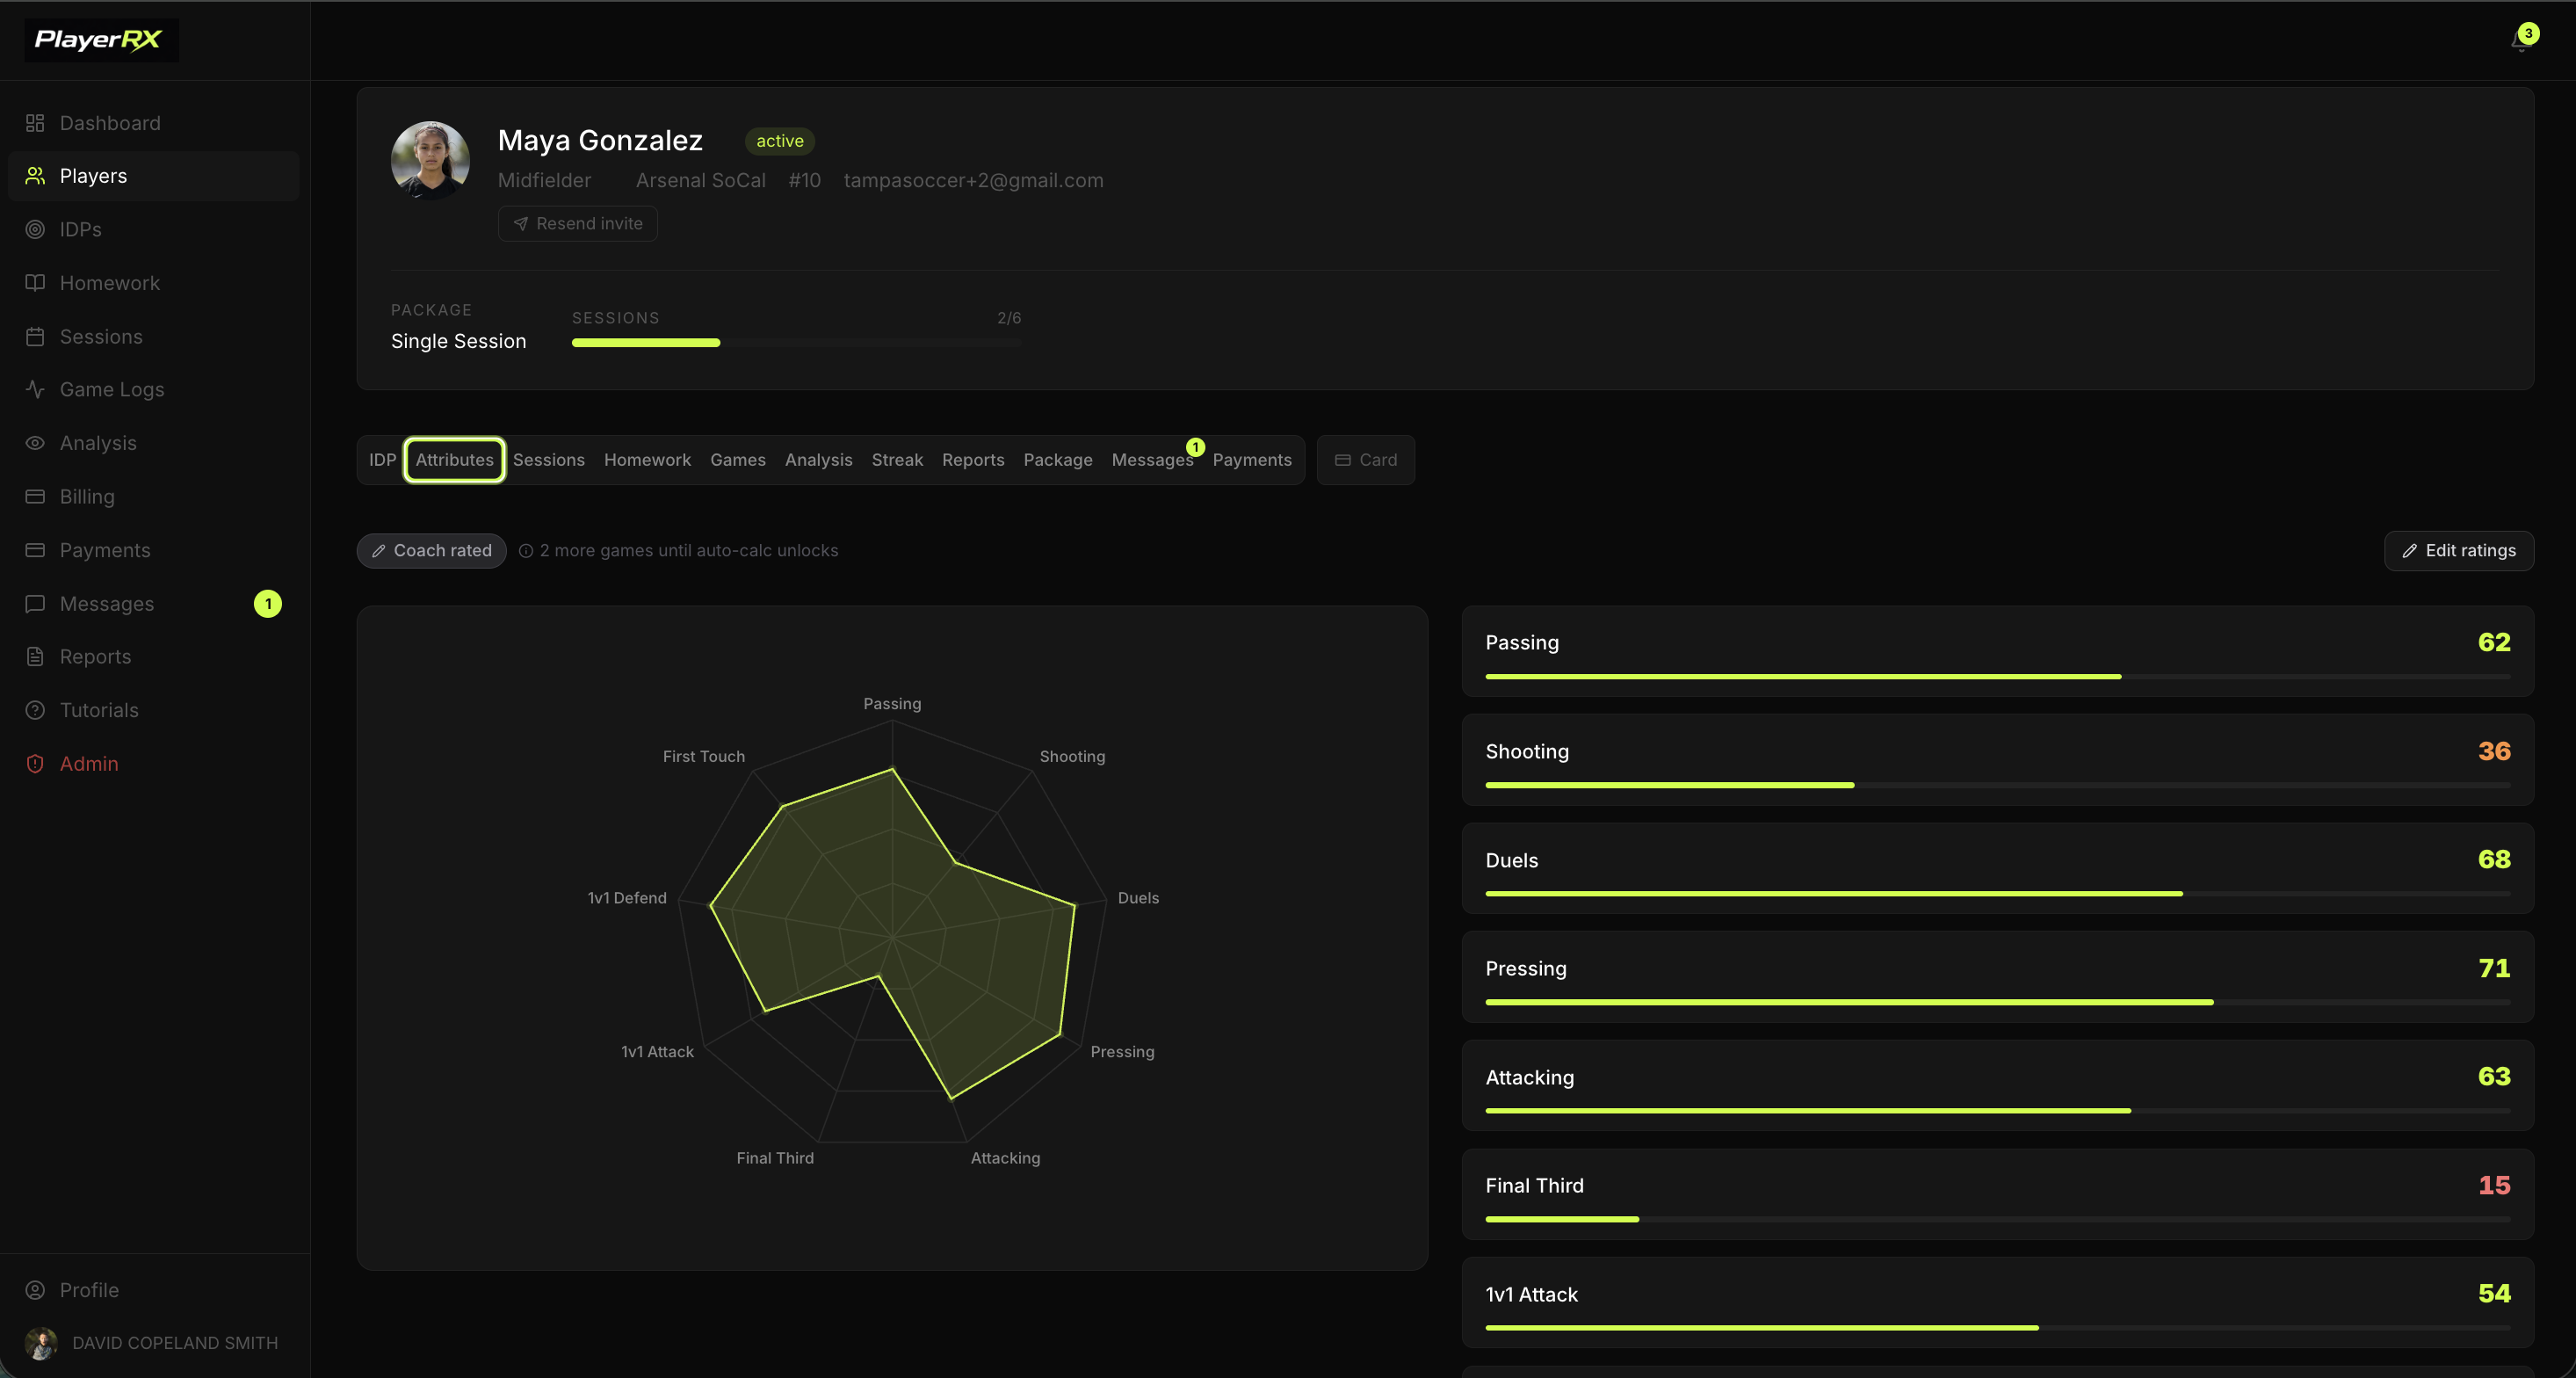Click the Duels attribute card

coord(1997,868)
